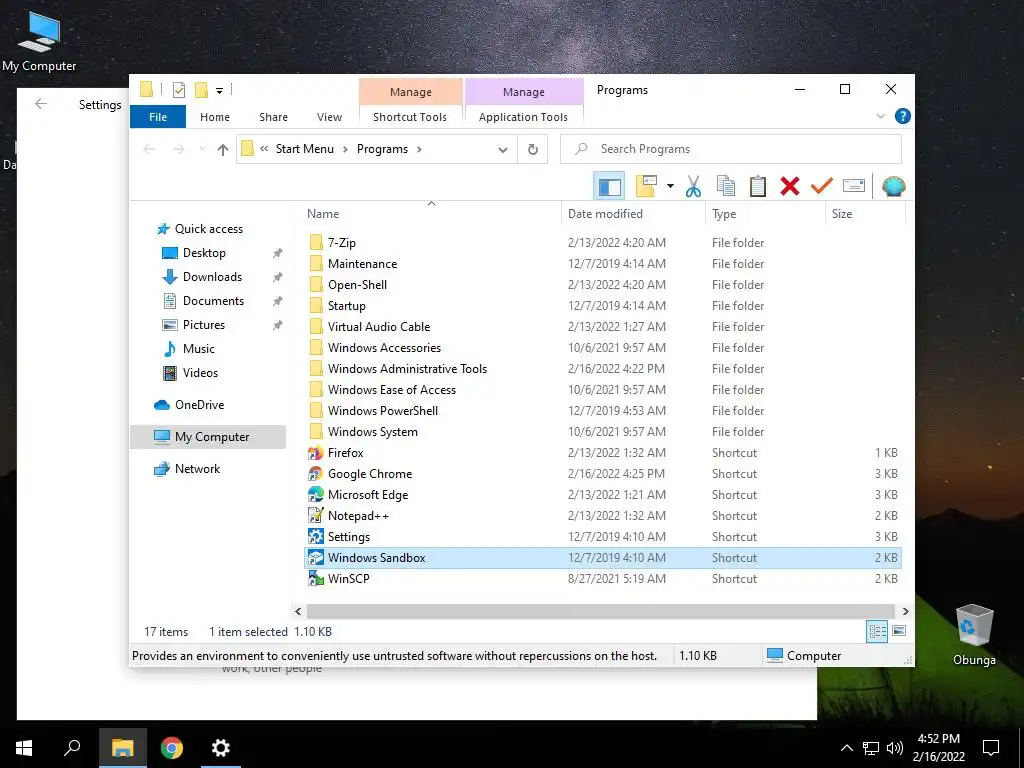Screen dimensions: 1024x768
Task: Expand chevron after Programs breadcrumb
Action: click(x=419, y=150)
